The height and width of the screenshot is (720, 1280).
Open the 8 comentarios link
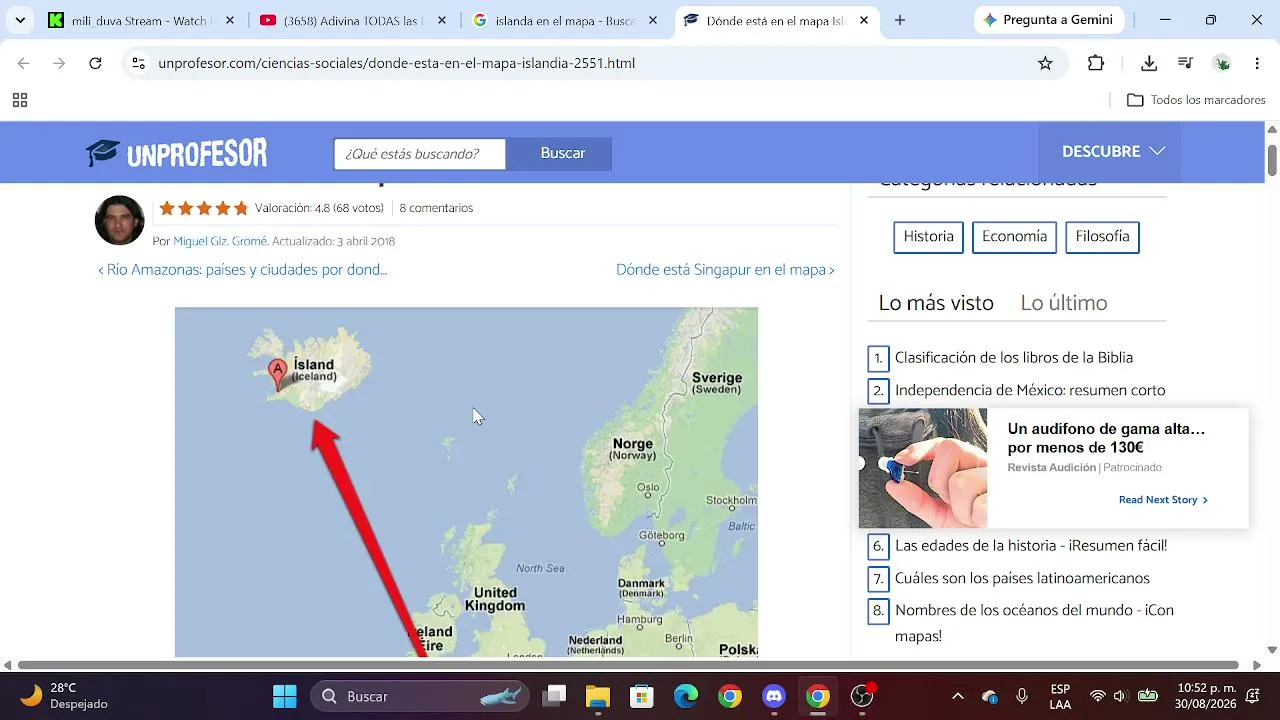coord(436,208)
